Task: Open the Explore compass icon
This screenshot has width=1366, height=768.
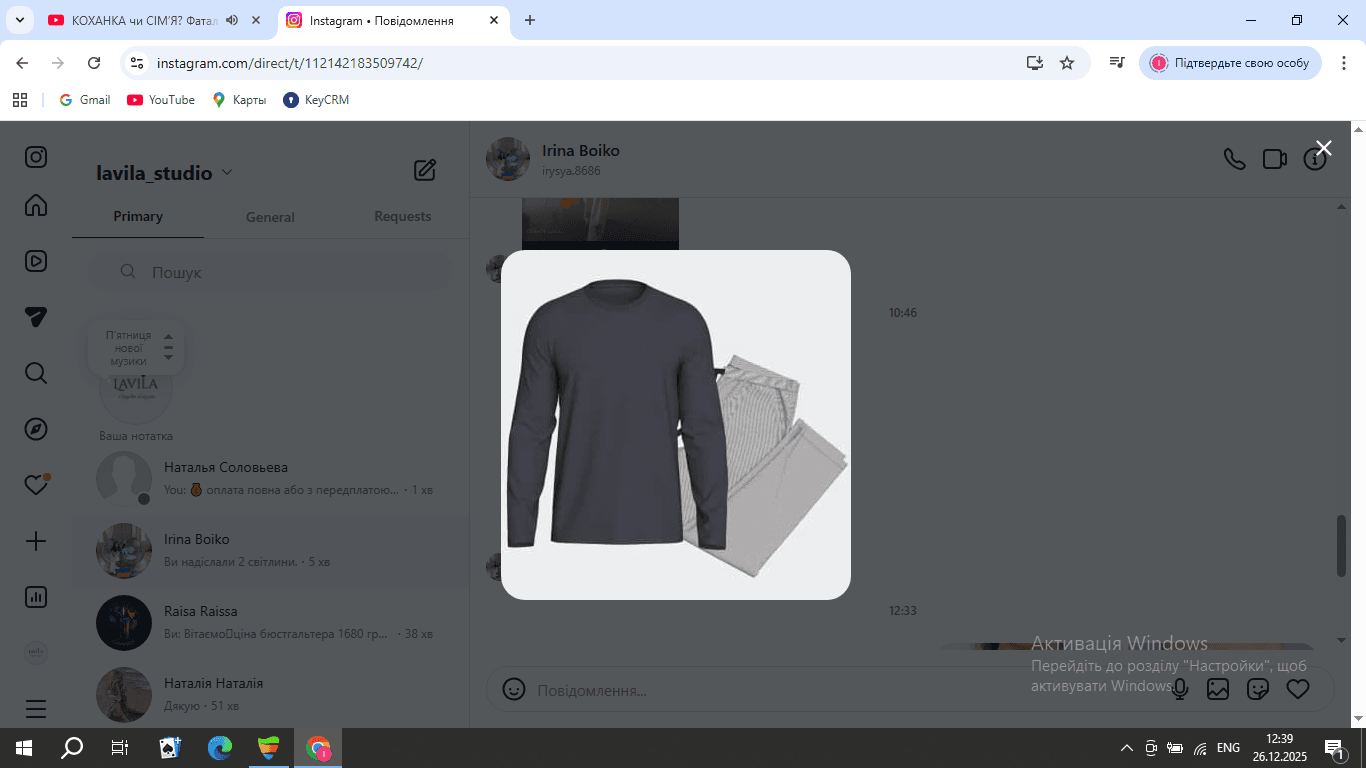Action: (x=36, y=429)
